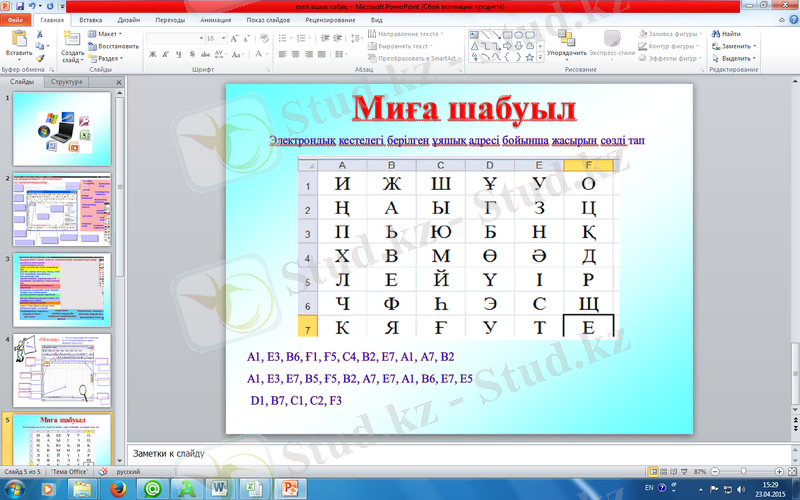Open the Заменить replace dropdown
800x500 pixels.
[733, 46]
